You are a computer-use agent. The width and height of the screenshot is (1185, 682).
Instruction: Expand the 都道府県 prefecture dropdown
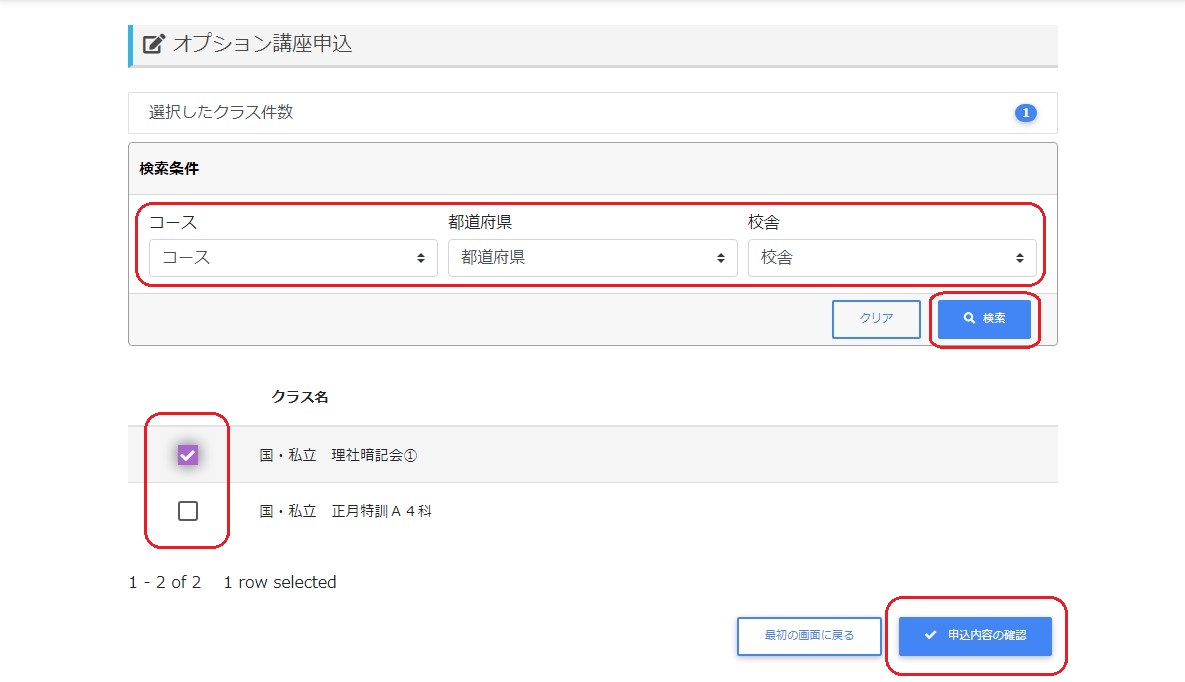point(592,258)
